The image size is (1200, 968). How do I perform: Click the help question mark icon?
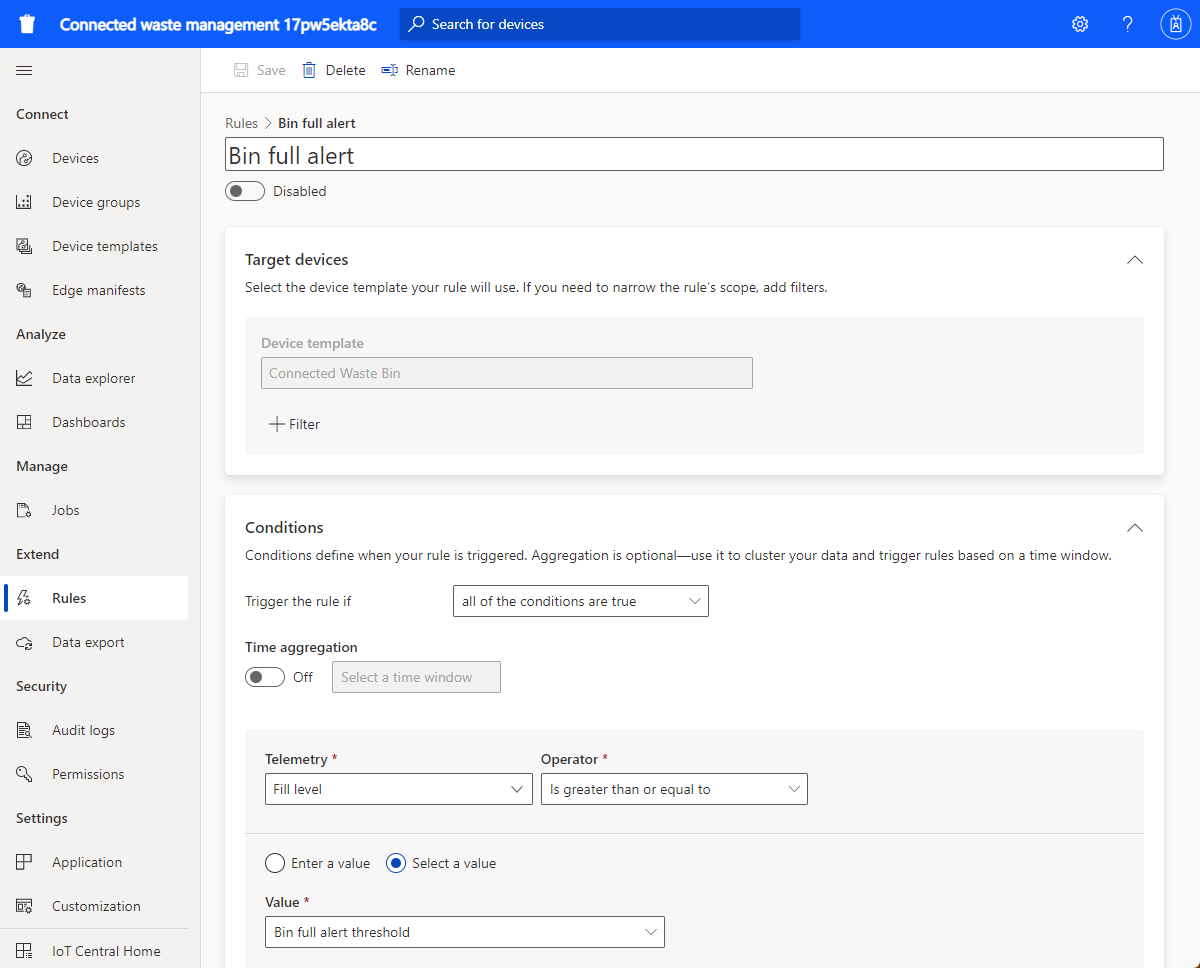(1127, 24)
